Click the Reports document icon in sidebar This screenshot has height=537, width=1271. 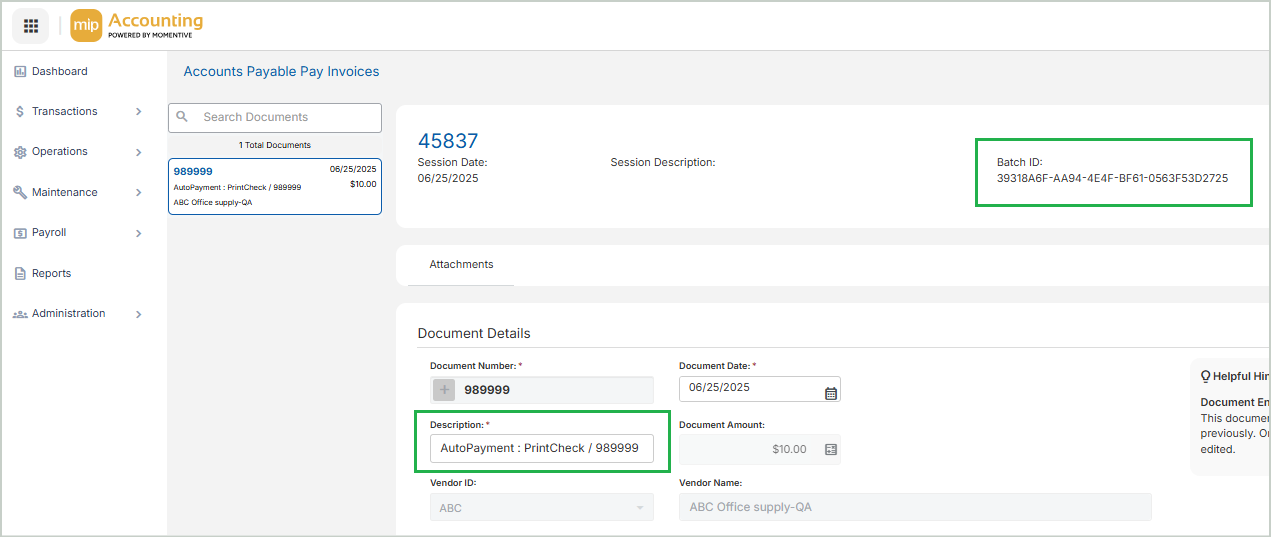[x=20, y=274]
